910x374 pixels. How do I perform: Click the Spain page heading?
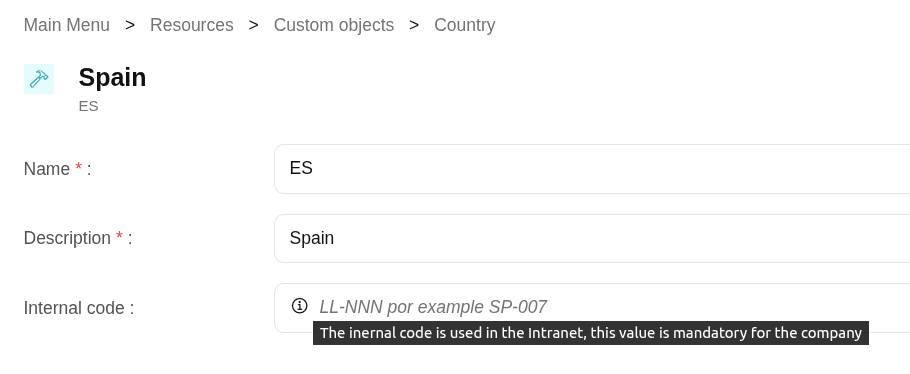point(113,77)
